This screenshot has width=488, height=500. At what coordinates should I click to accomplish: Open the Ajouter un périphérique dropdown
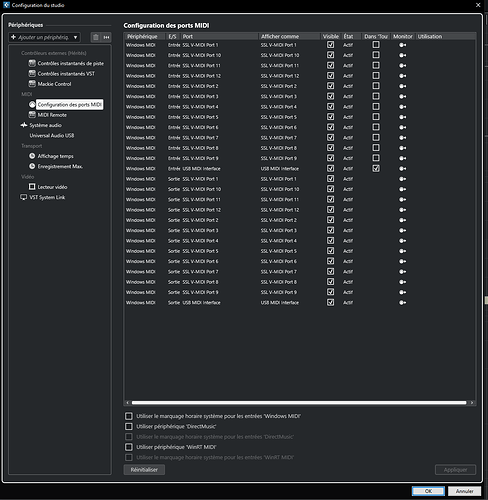click(44, 37)
